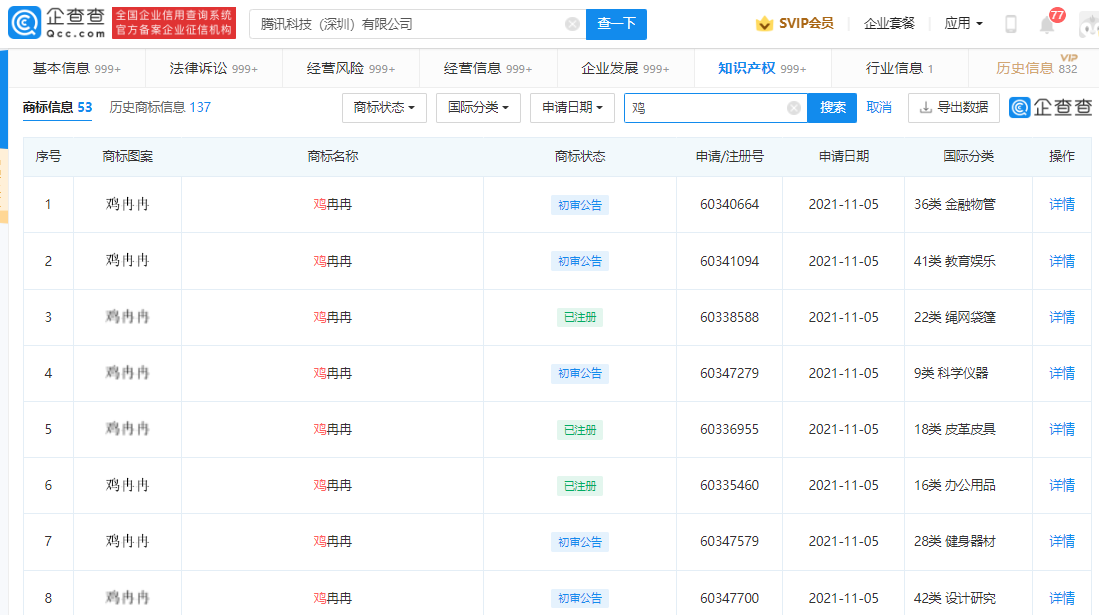Clear the company search box text
Screen dimensions: 1099x615
572,24
